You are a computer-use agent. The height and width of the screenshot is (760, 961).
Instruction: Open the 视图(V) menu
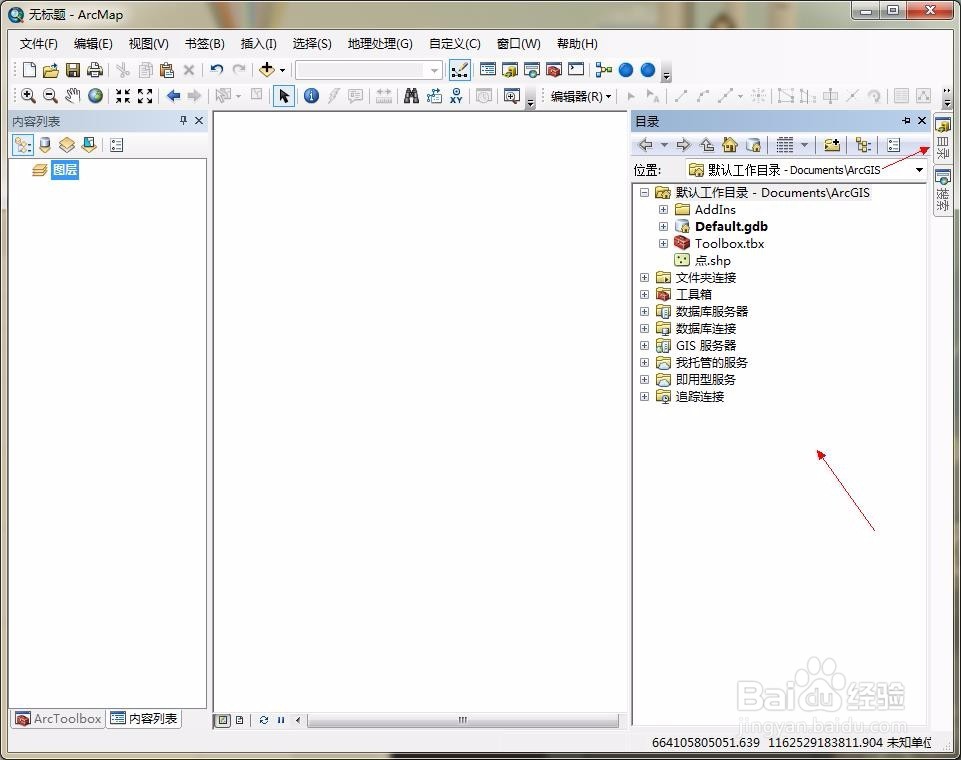pyautogui.click(x=148, y=44)
